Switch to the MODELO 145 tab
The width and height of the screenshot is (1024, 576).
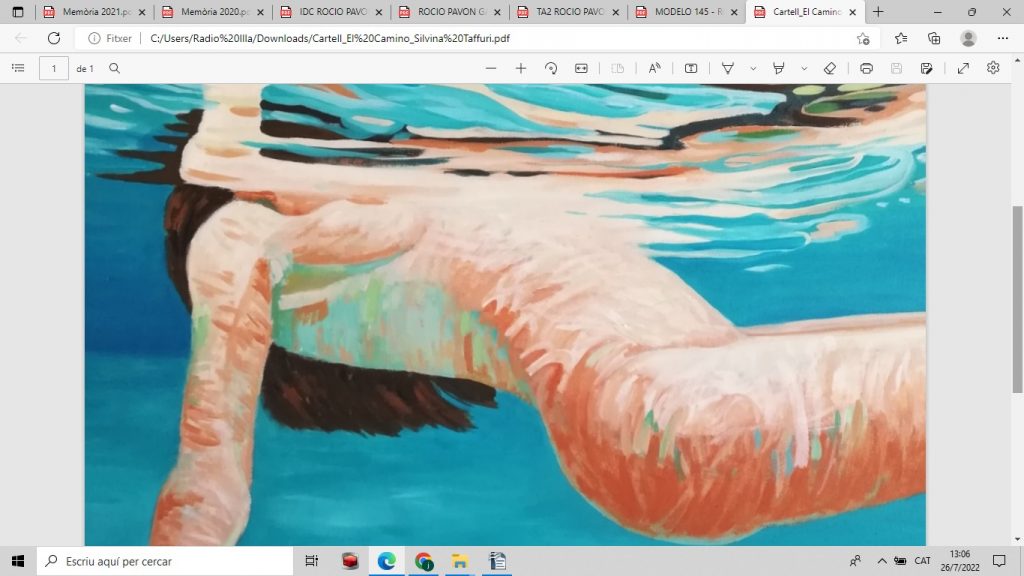(x=688, y=12)
